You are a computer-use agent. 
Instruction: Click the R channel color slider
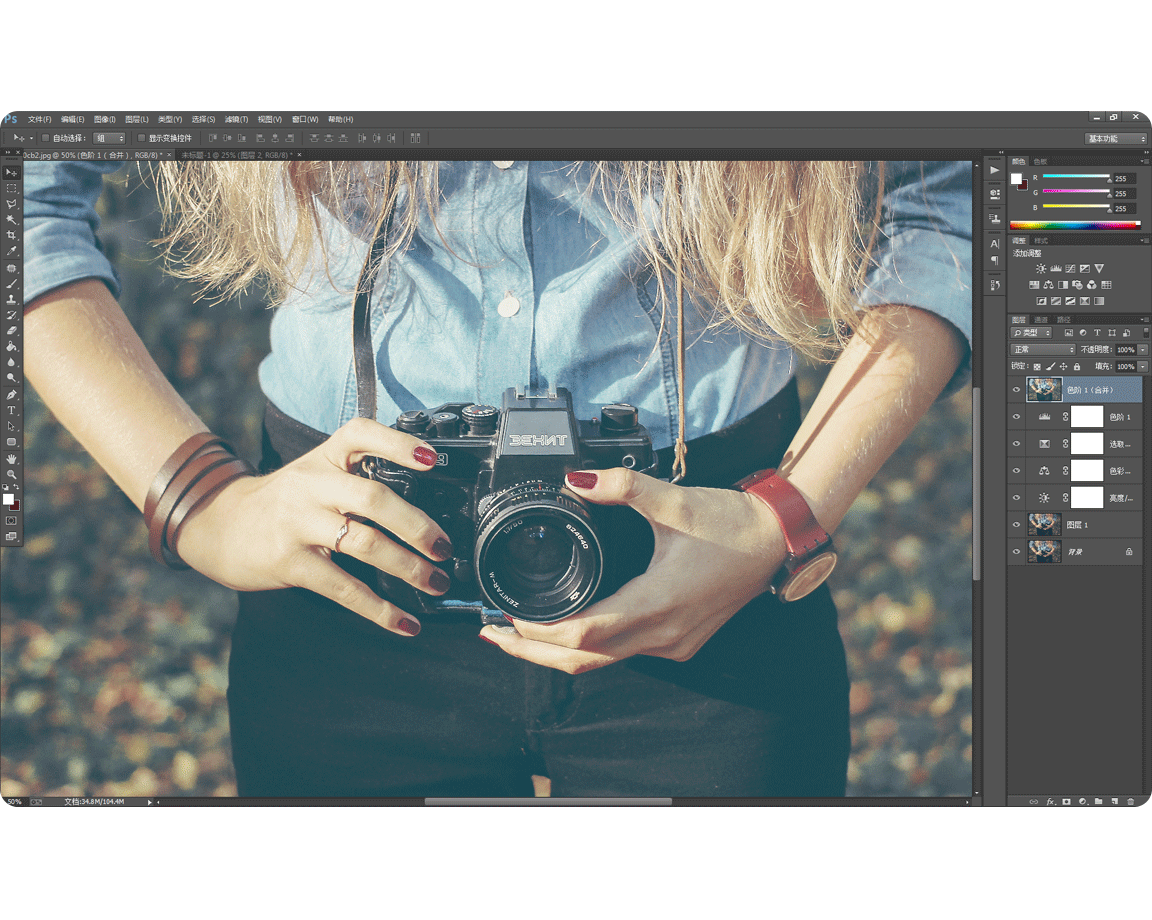pyautogui.click(x=1076, y=176)
